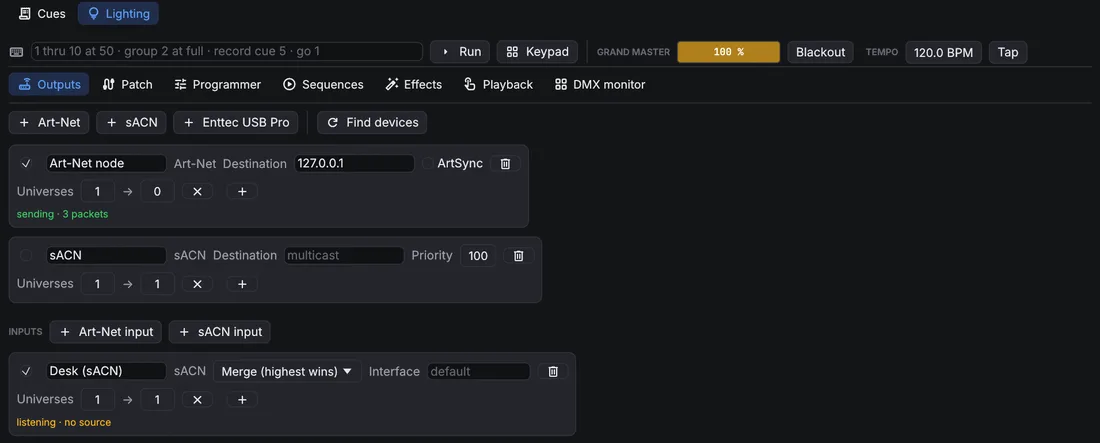Edit the Desk (sACN) name field

106,371
